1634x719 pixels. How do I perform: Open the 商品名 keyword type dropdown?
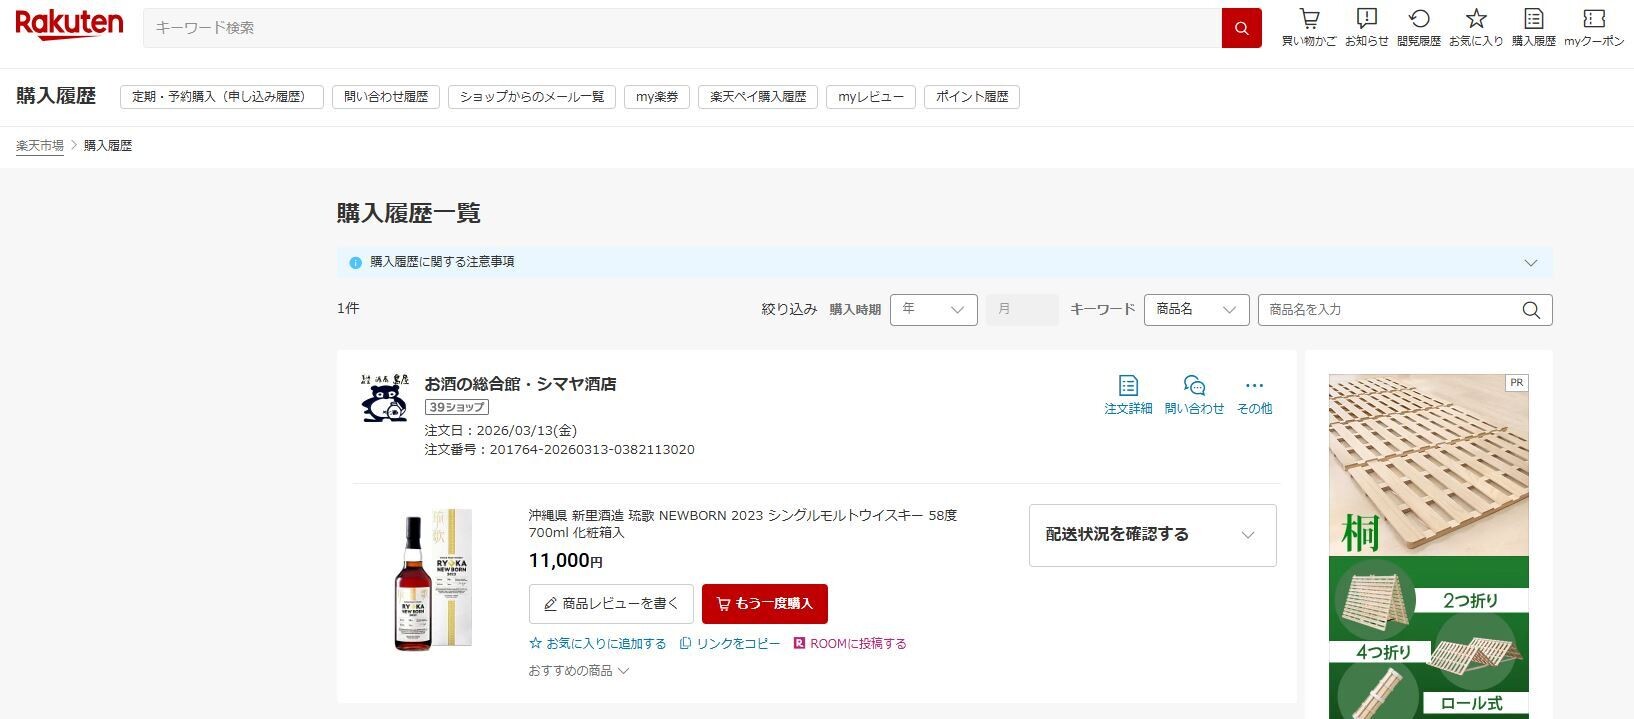(x=1197, y=310)
